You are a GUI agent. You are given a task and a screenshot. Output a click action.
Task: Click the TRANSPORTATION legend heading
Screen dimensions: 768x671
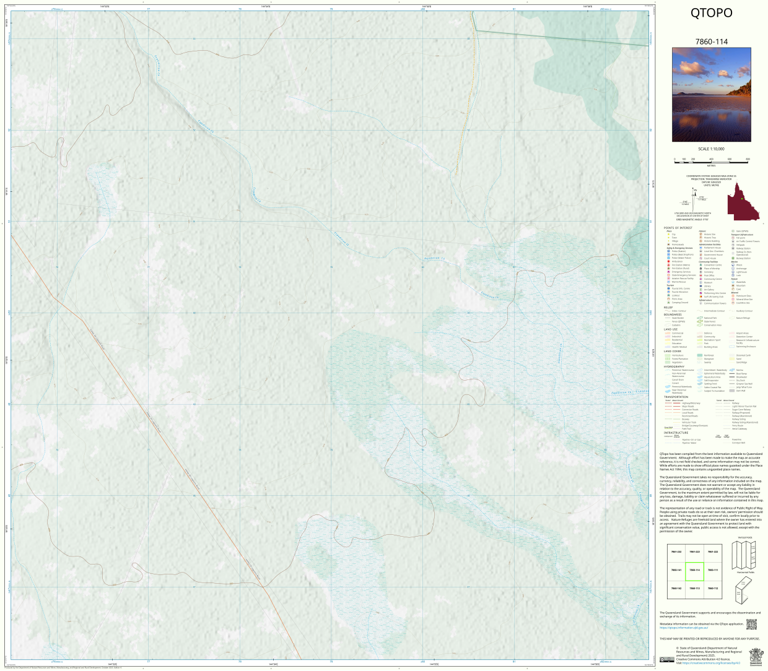(676, 397)
